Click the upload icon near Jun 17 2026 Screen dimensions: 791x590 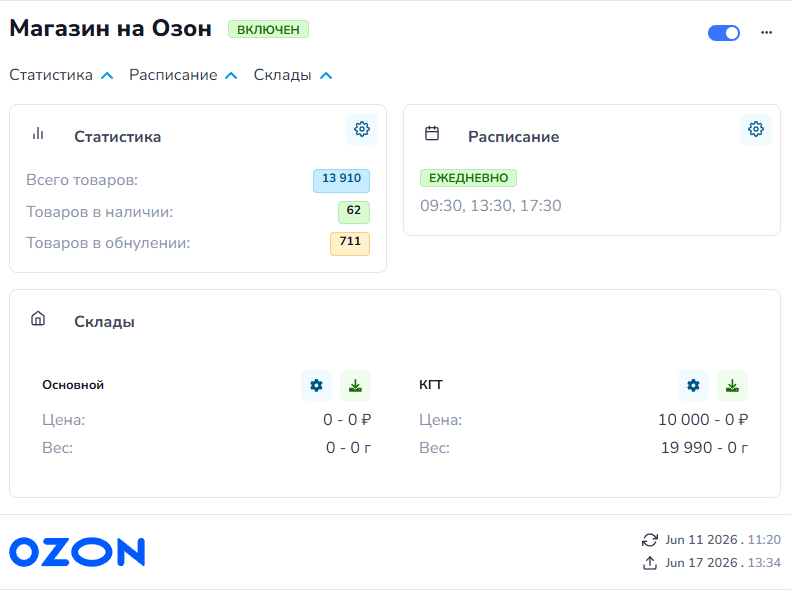(650, 563)
